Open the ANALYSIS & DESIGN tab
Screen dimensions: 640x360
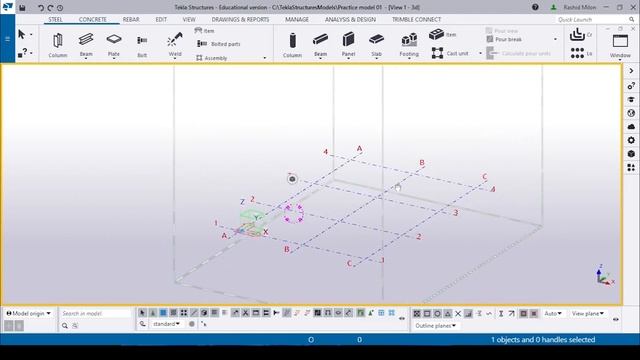click(350, 20)
